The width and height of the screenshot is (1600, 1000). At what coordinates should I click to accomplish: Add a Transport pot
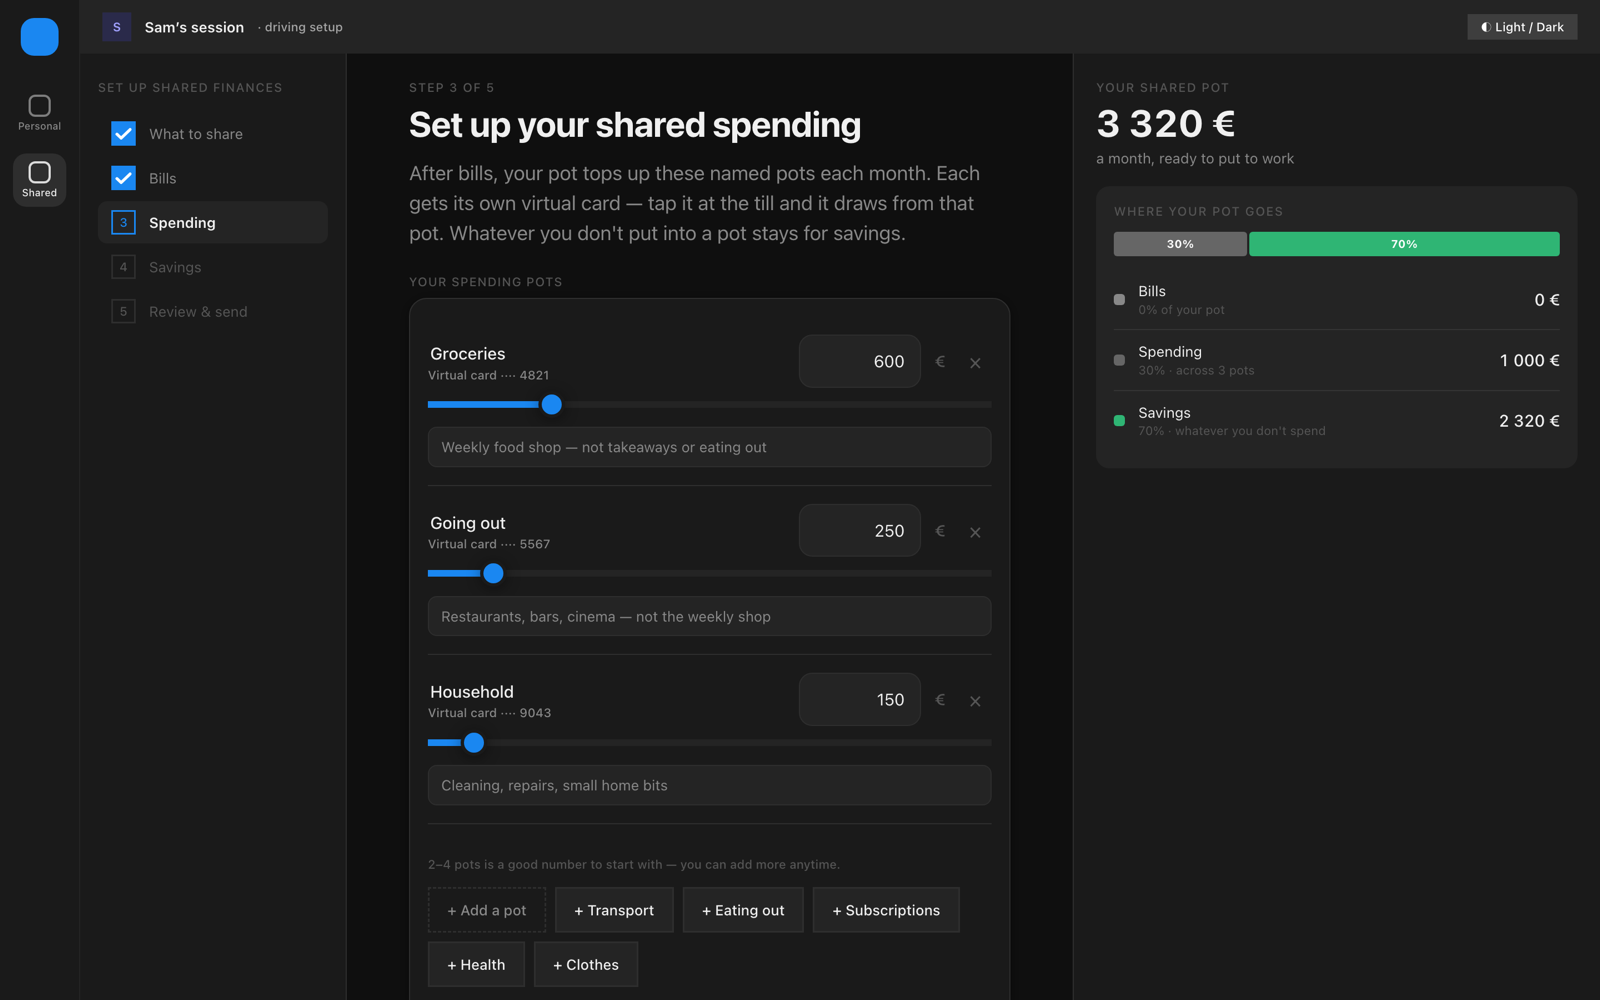click(x=614, y=910)
